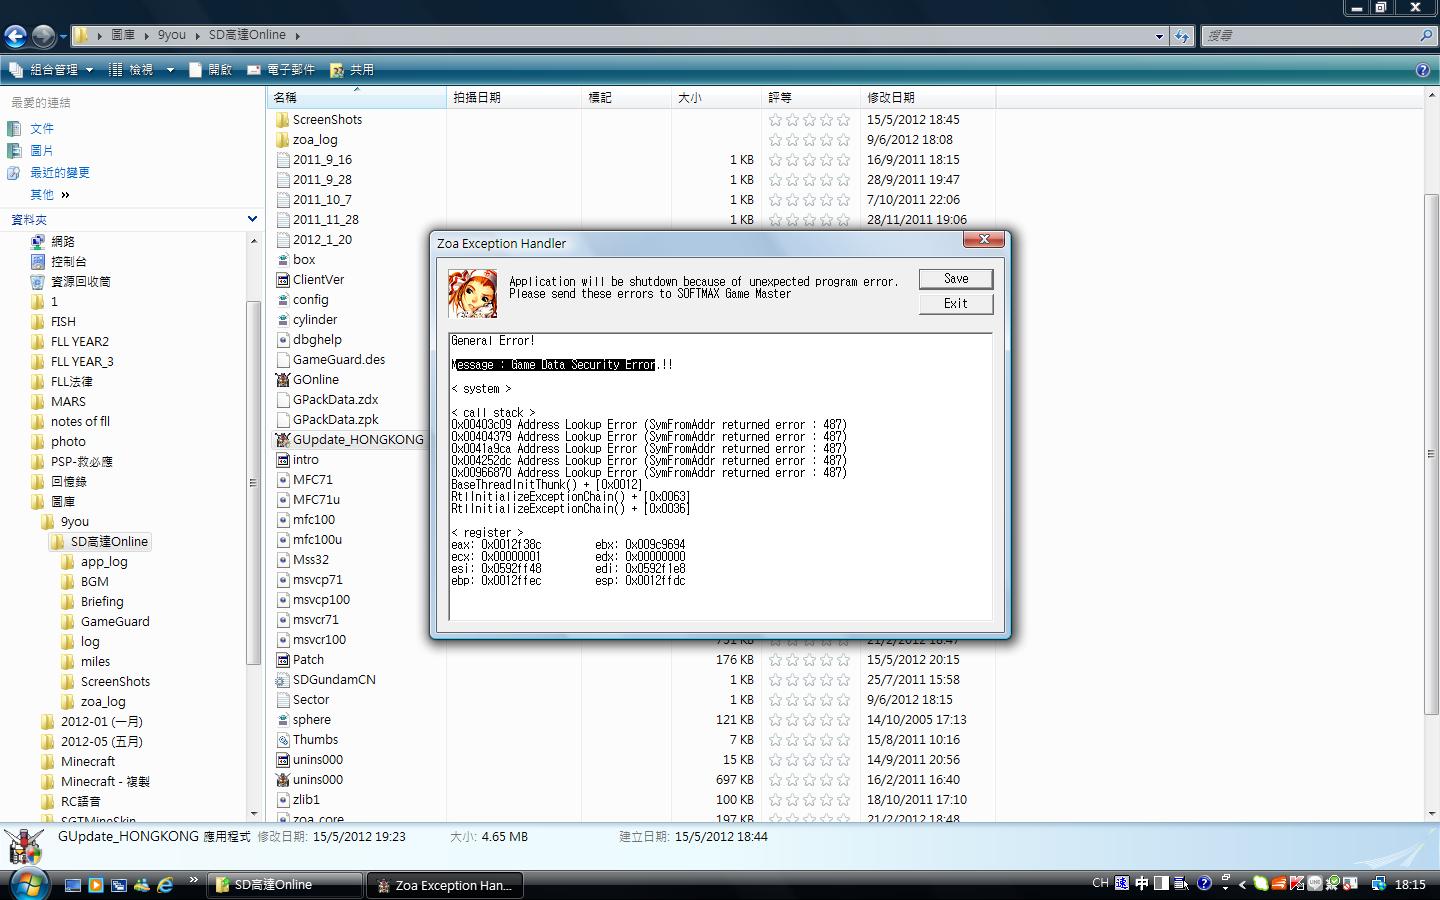The width and height of the screenshot is (1440, 900).
Task: Open the address bar history dropdown
Action: (x=1159, y=36)
